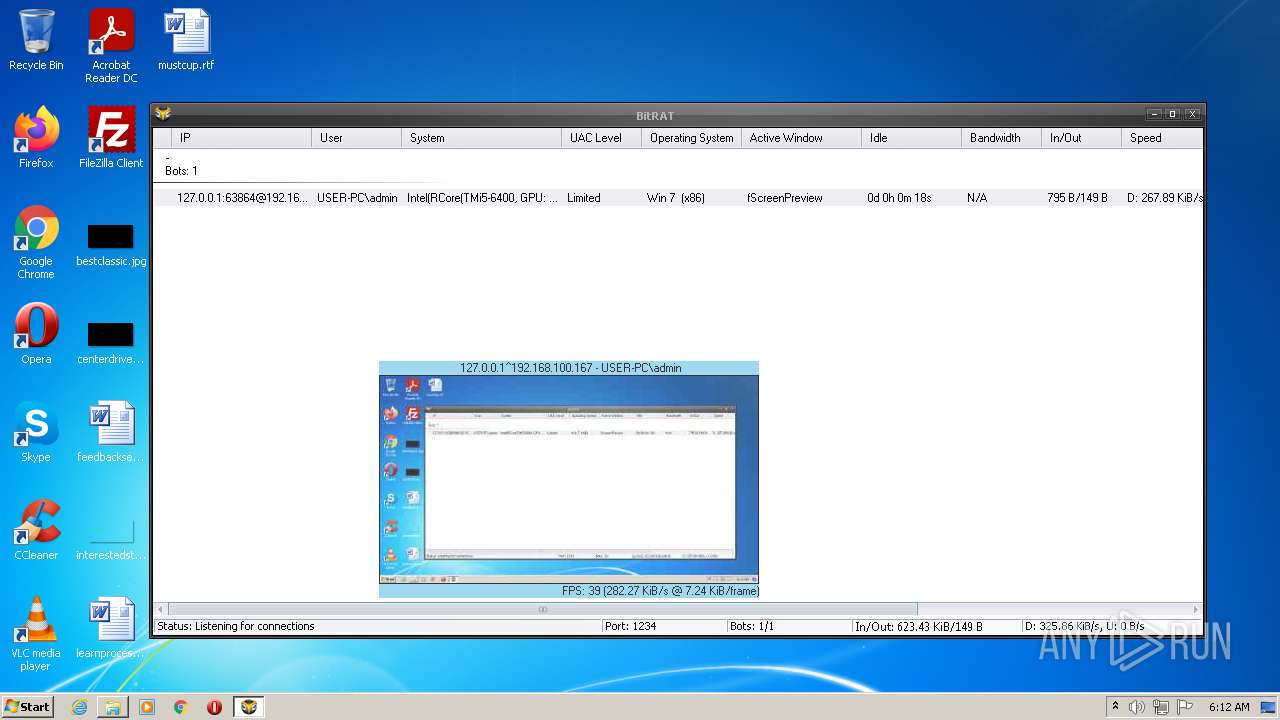
Task: Open VLC media player shortcut
Action: [36, 634]
